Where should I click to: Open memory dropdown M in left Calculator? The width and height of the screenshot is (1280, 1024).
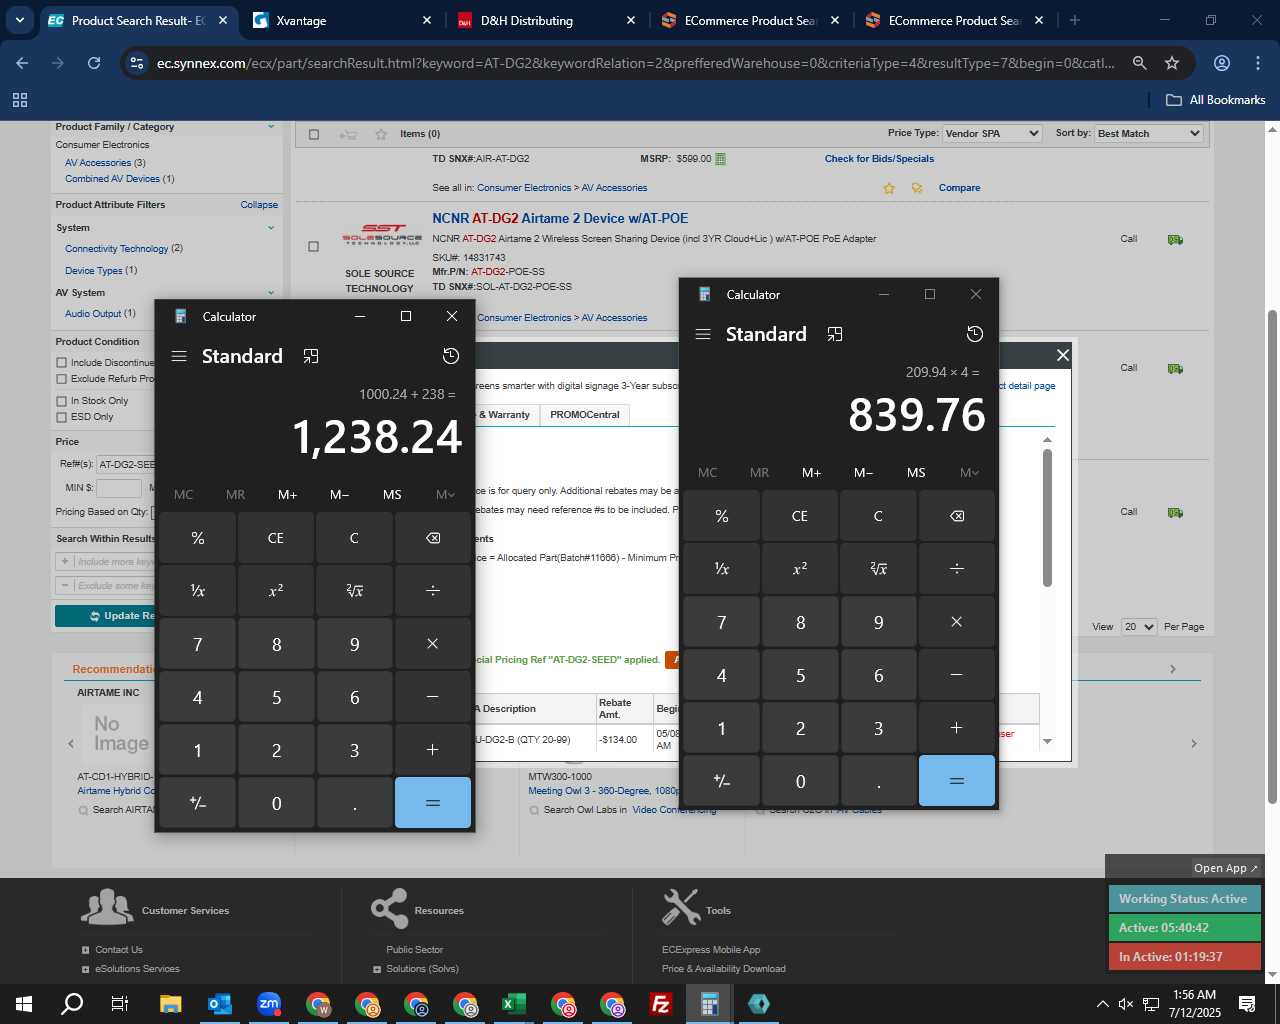point(445,495)
